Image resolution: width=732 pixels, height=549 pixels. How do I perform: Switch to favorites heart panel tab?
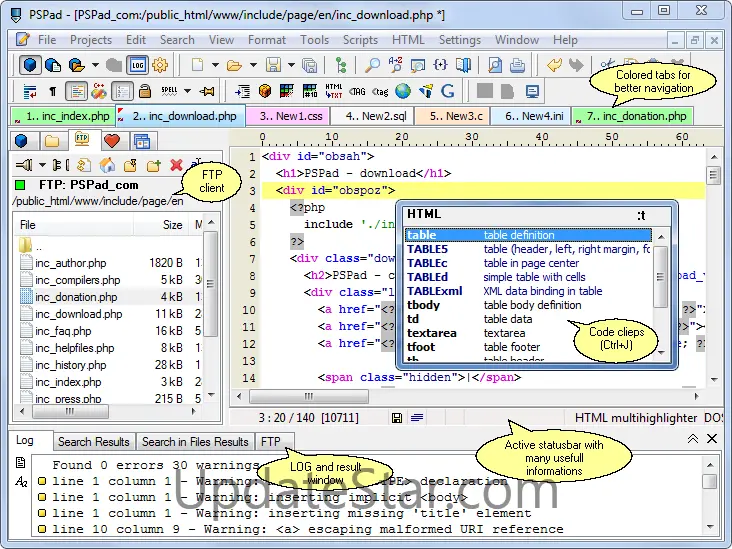click(x=112, y=141)
